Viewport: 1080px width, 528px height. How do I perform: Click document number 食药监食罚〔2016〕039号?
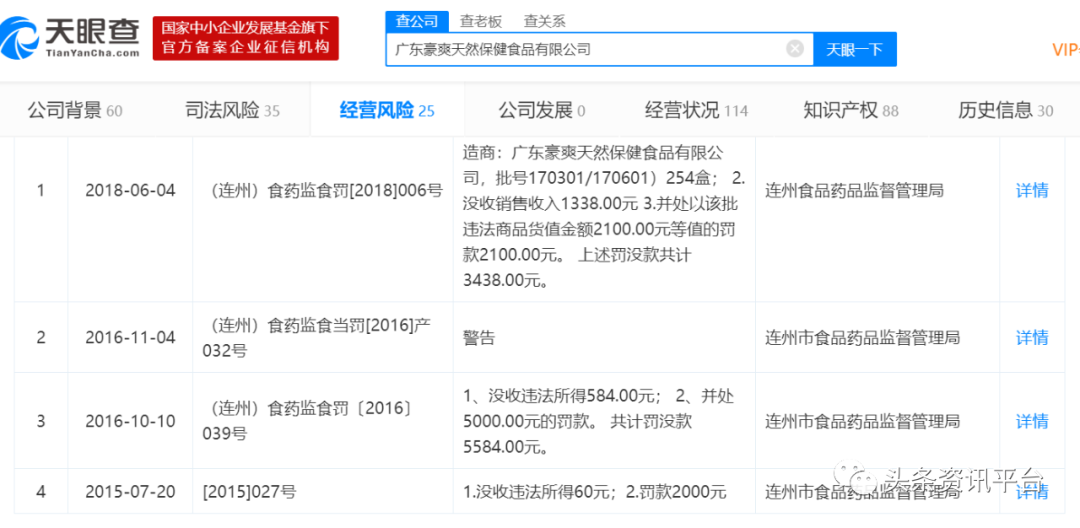309,421
